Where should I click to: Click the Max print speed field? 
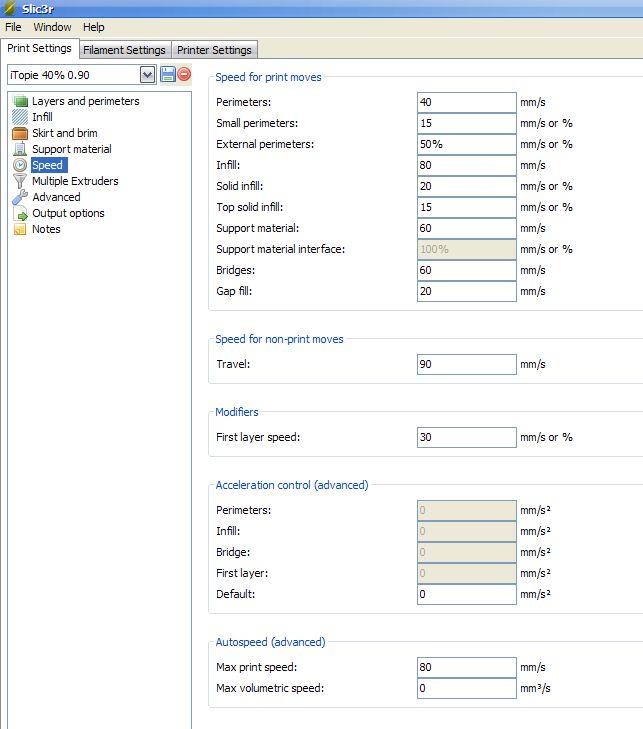(467, 667)
